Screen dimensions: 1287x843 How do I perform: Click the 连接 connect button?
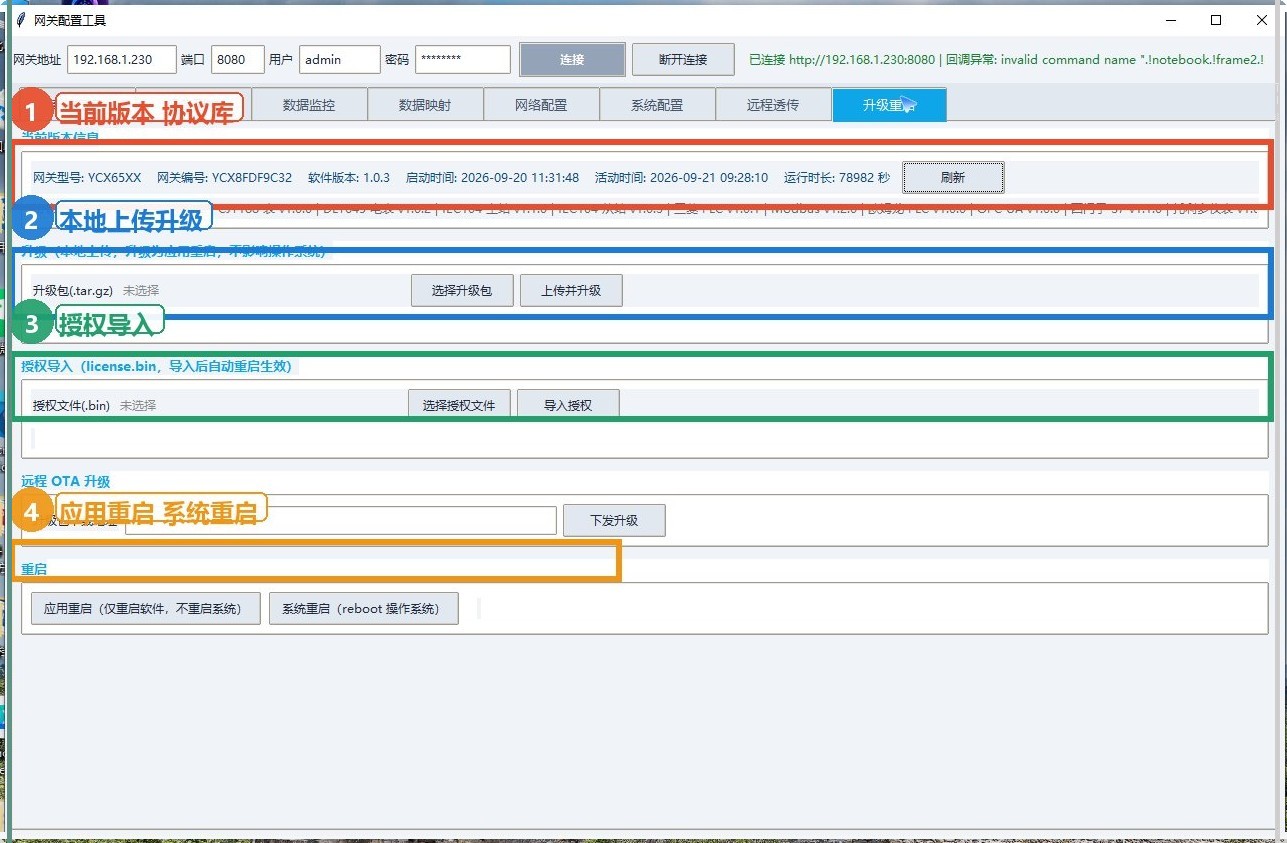coord(572,60)
